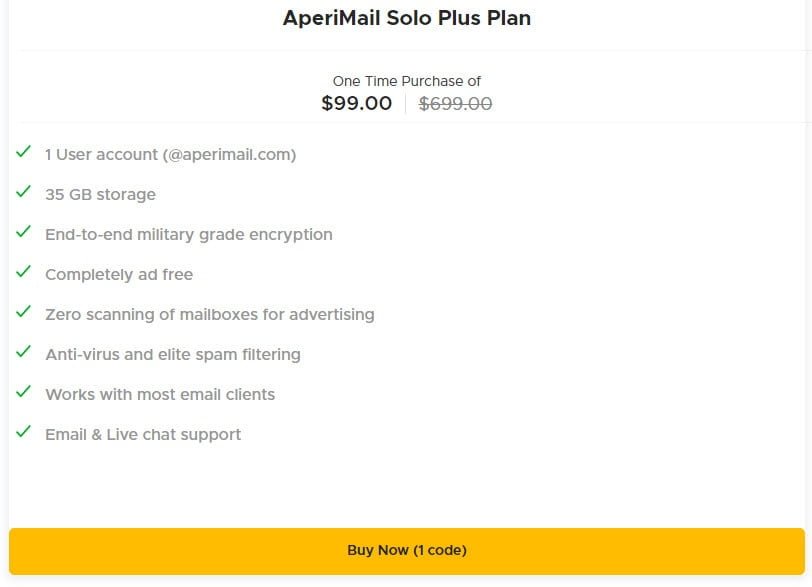Click the 35 GB storage feature line
Viewport: 812px width, 587px height.
pos(100,194)
